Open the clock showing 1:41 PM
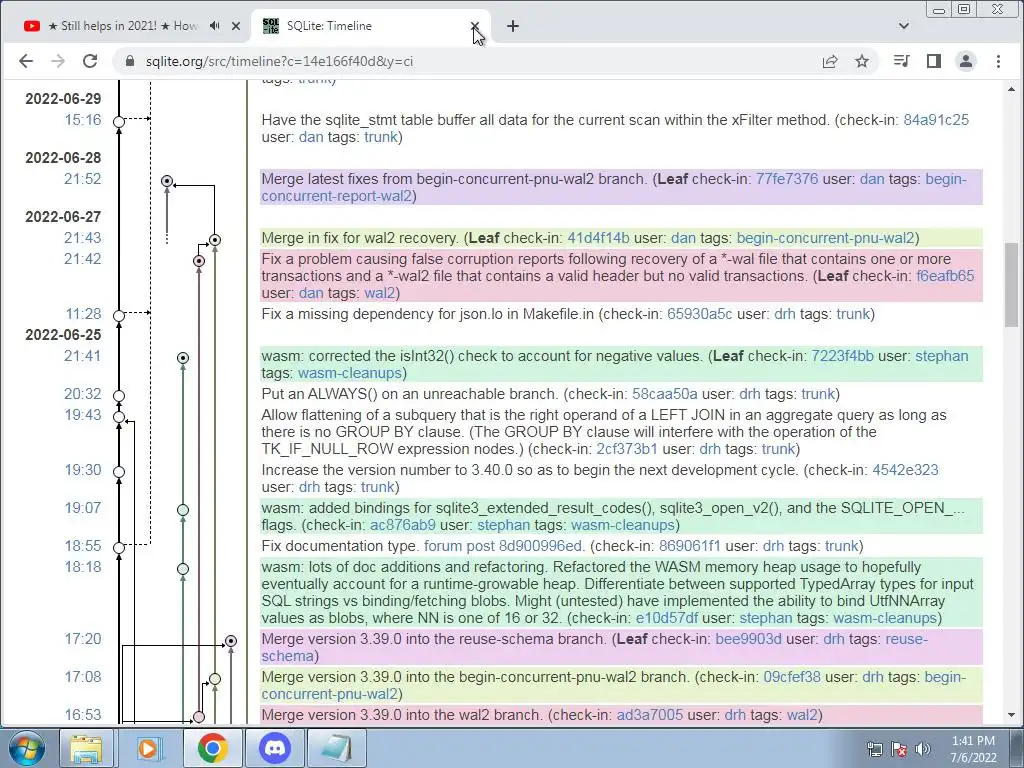The image size is (1024, 768). point(973,749)
